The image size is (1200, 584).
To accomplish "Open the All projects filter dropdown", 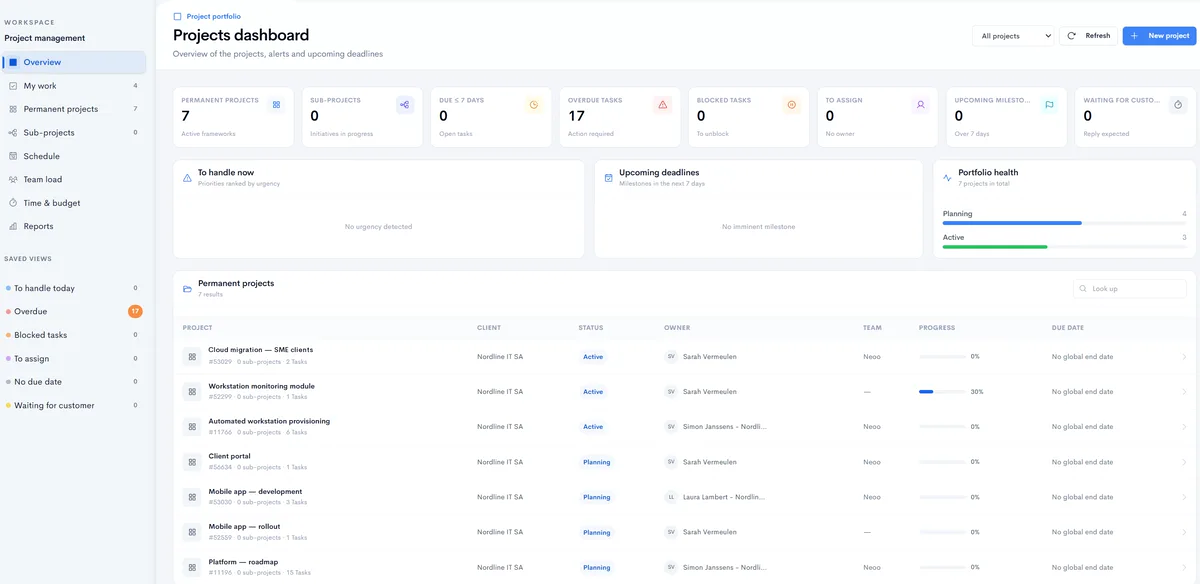I will click(1013, 36).
